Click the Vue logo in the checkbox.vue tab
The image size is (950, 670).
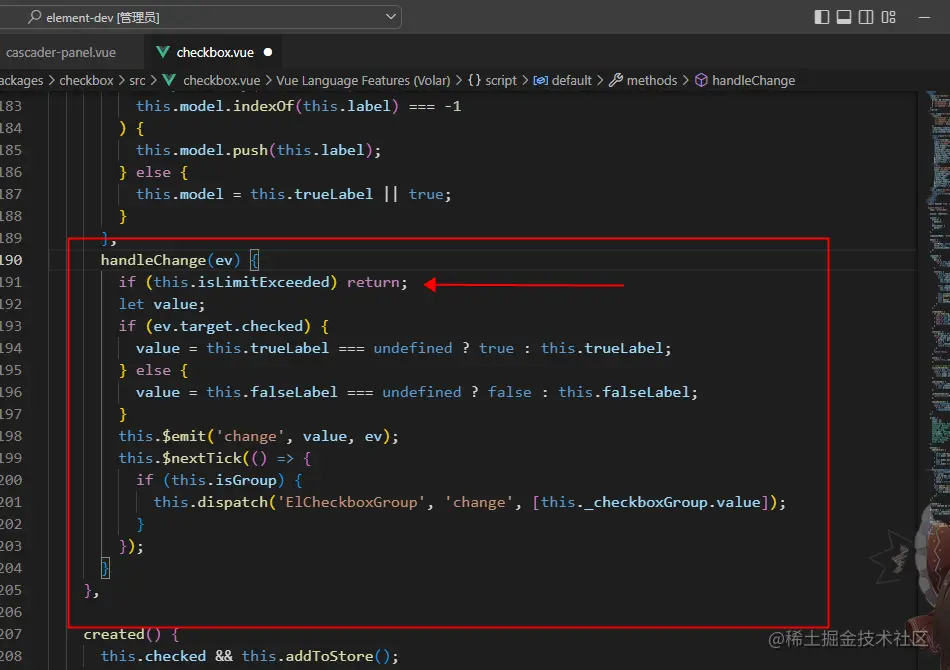(x=163, y=52)
